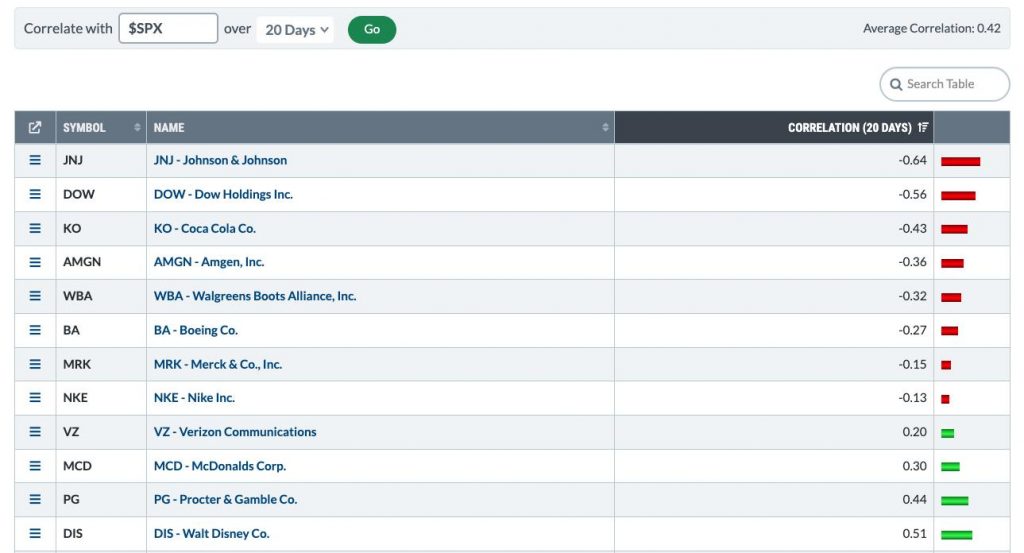Click the Average Correlation: 0.42 text
Image resolution: width=1024 pixels, height=553 pixels.
coord(931,29)
